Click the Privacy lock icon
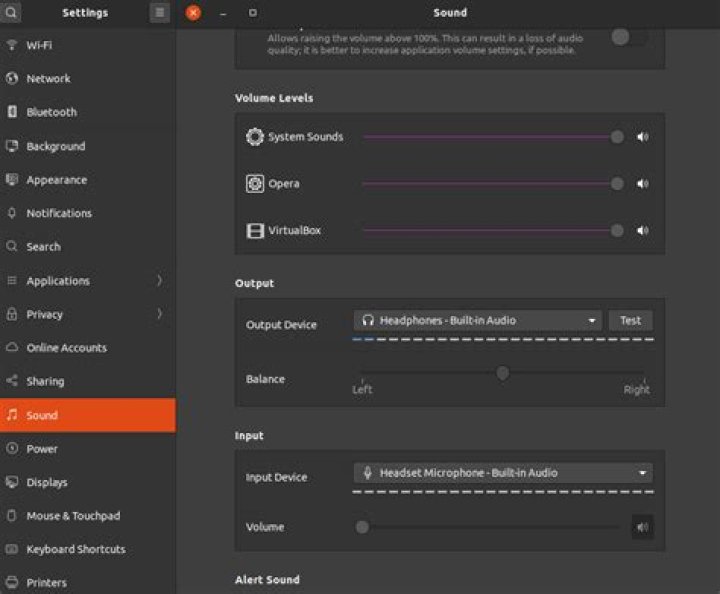The height and width of the screenshot is (594, 720). [12, 314]
